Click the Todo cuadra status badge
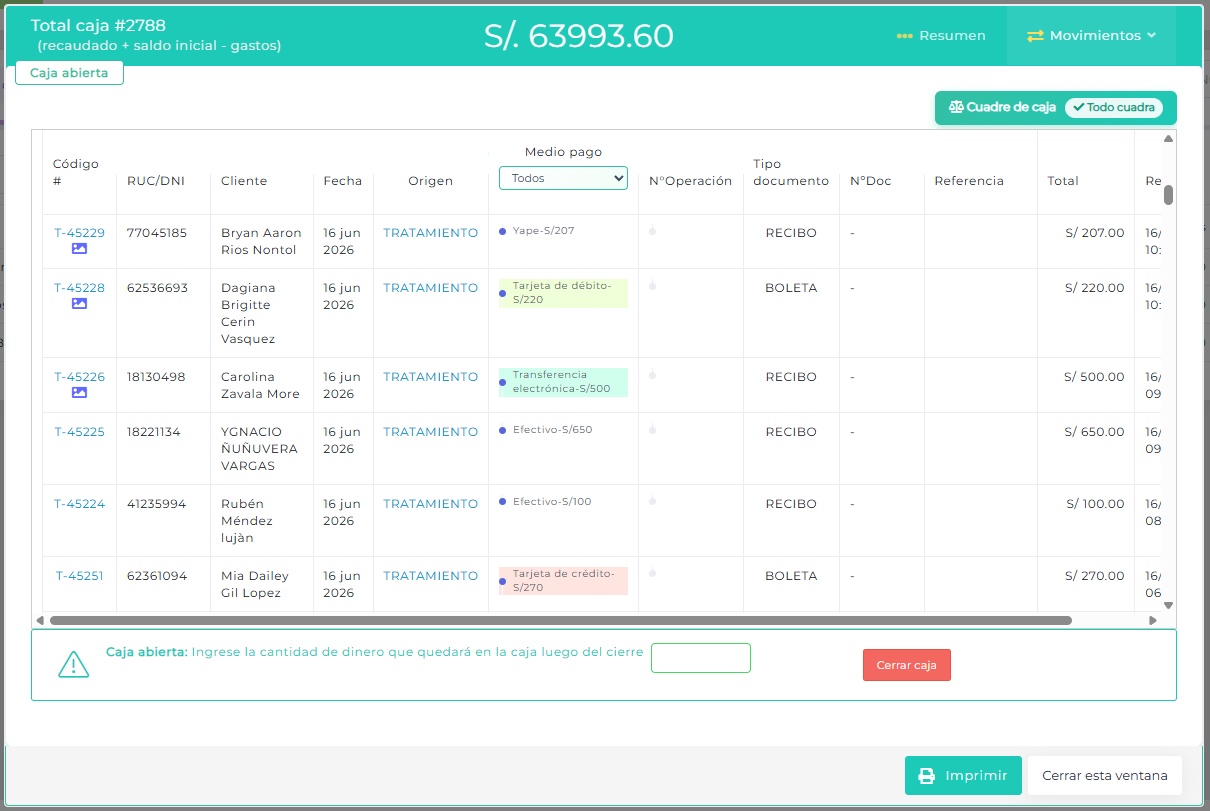This screenshot has width=1210, height=811. point(1113,107)
